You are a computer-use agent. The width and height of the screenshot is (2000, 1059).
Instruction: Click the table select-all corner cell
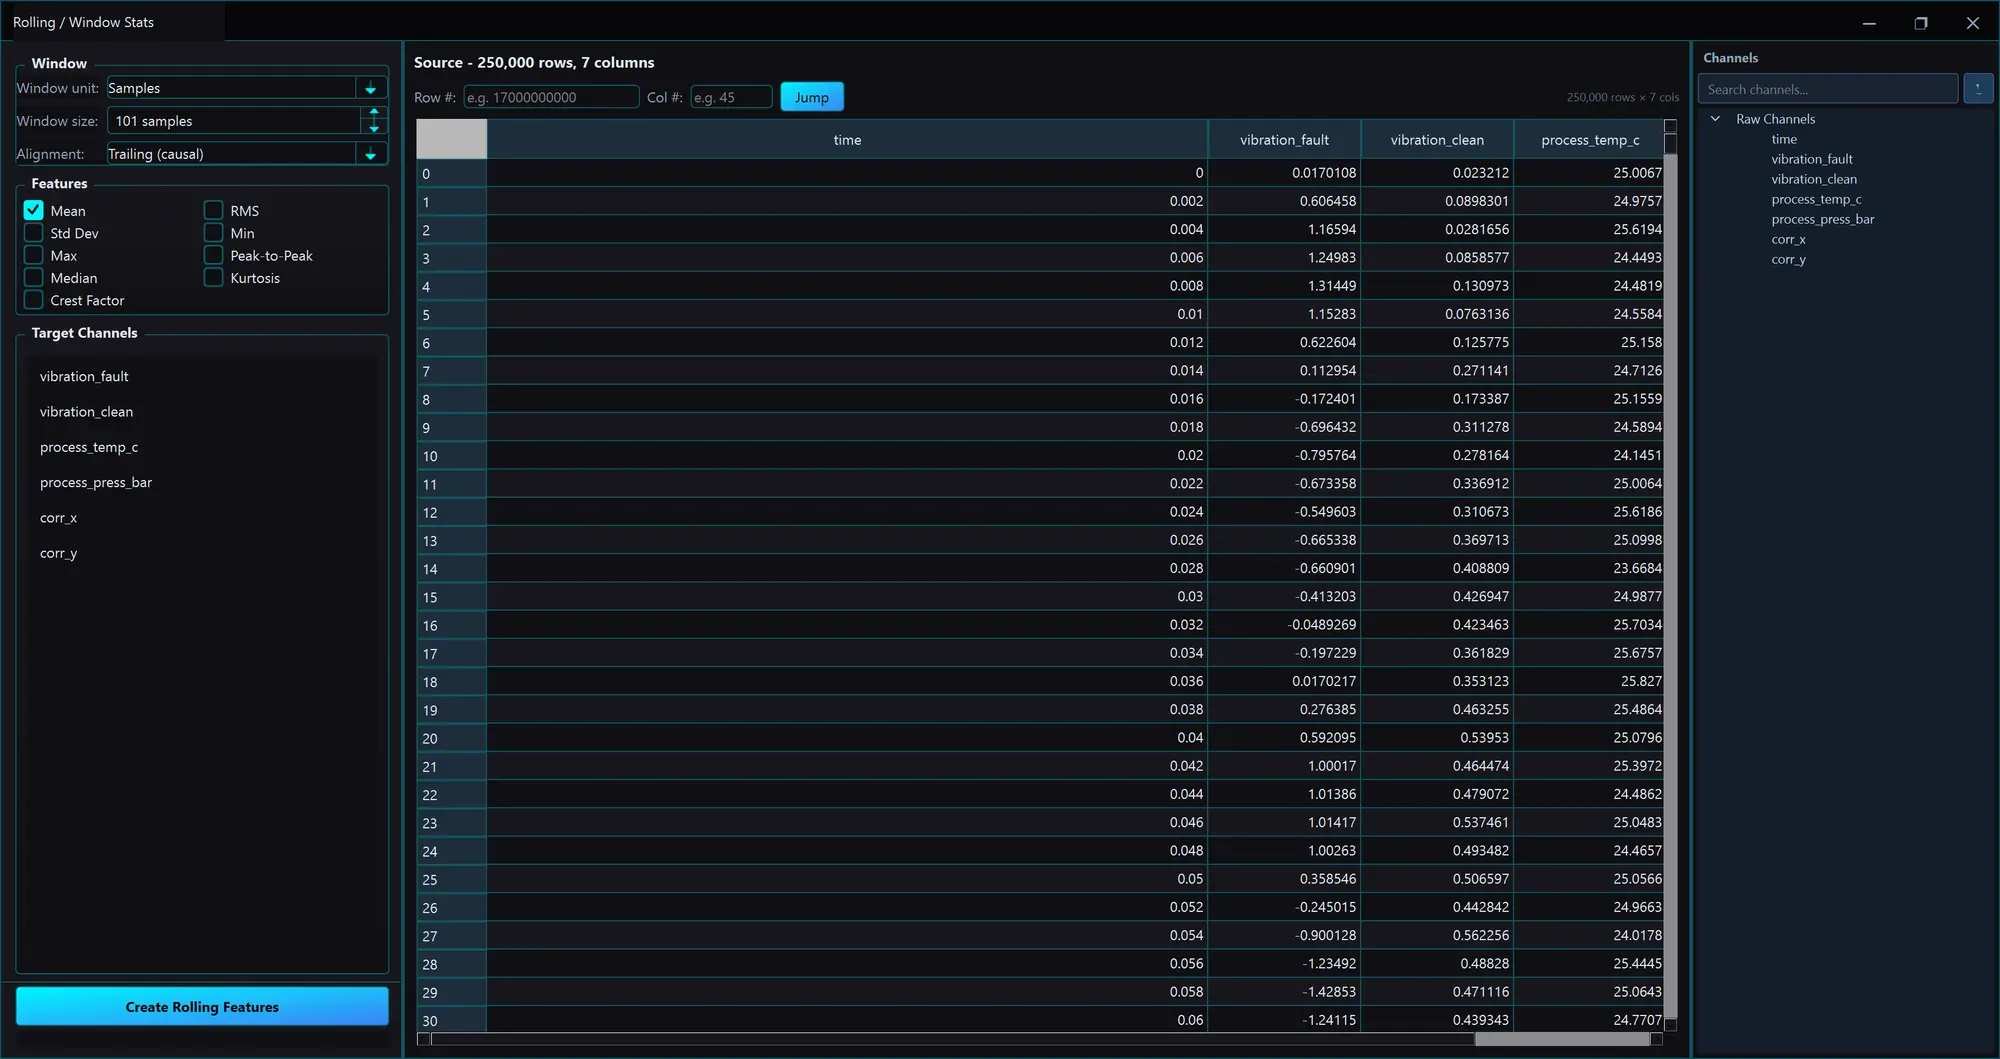coord(452,140)
